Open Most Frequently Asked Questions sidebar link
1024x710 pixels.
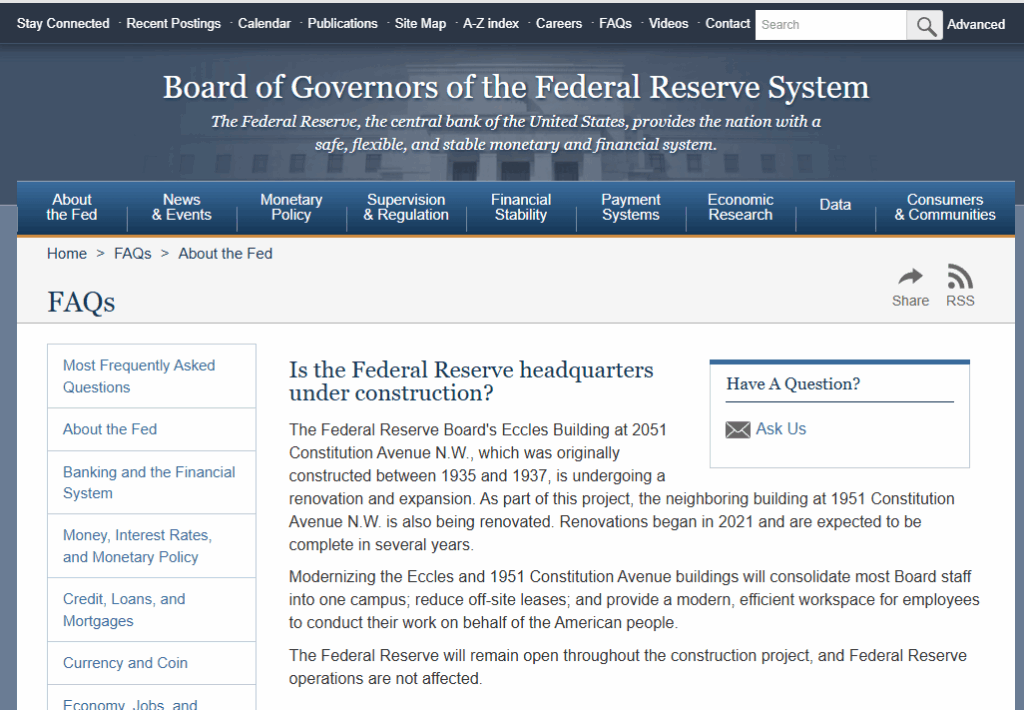(139, 376)
